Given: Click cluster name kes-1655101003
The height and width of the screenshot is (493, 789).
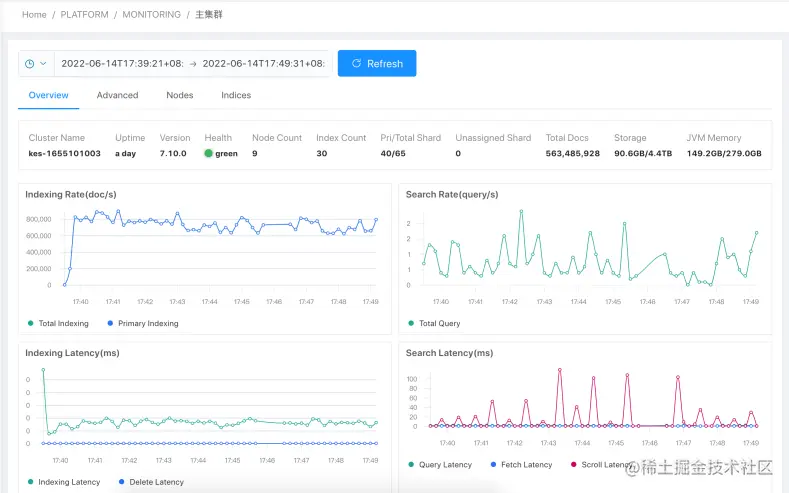Looking at the screenshot, I should [64, 153].
